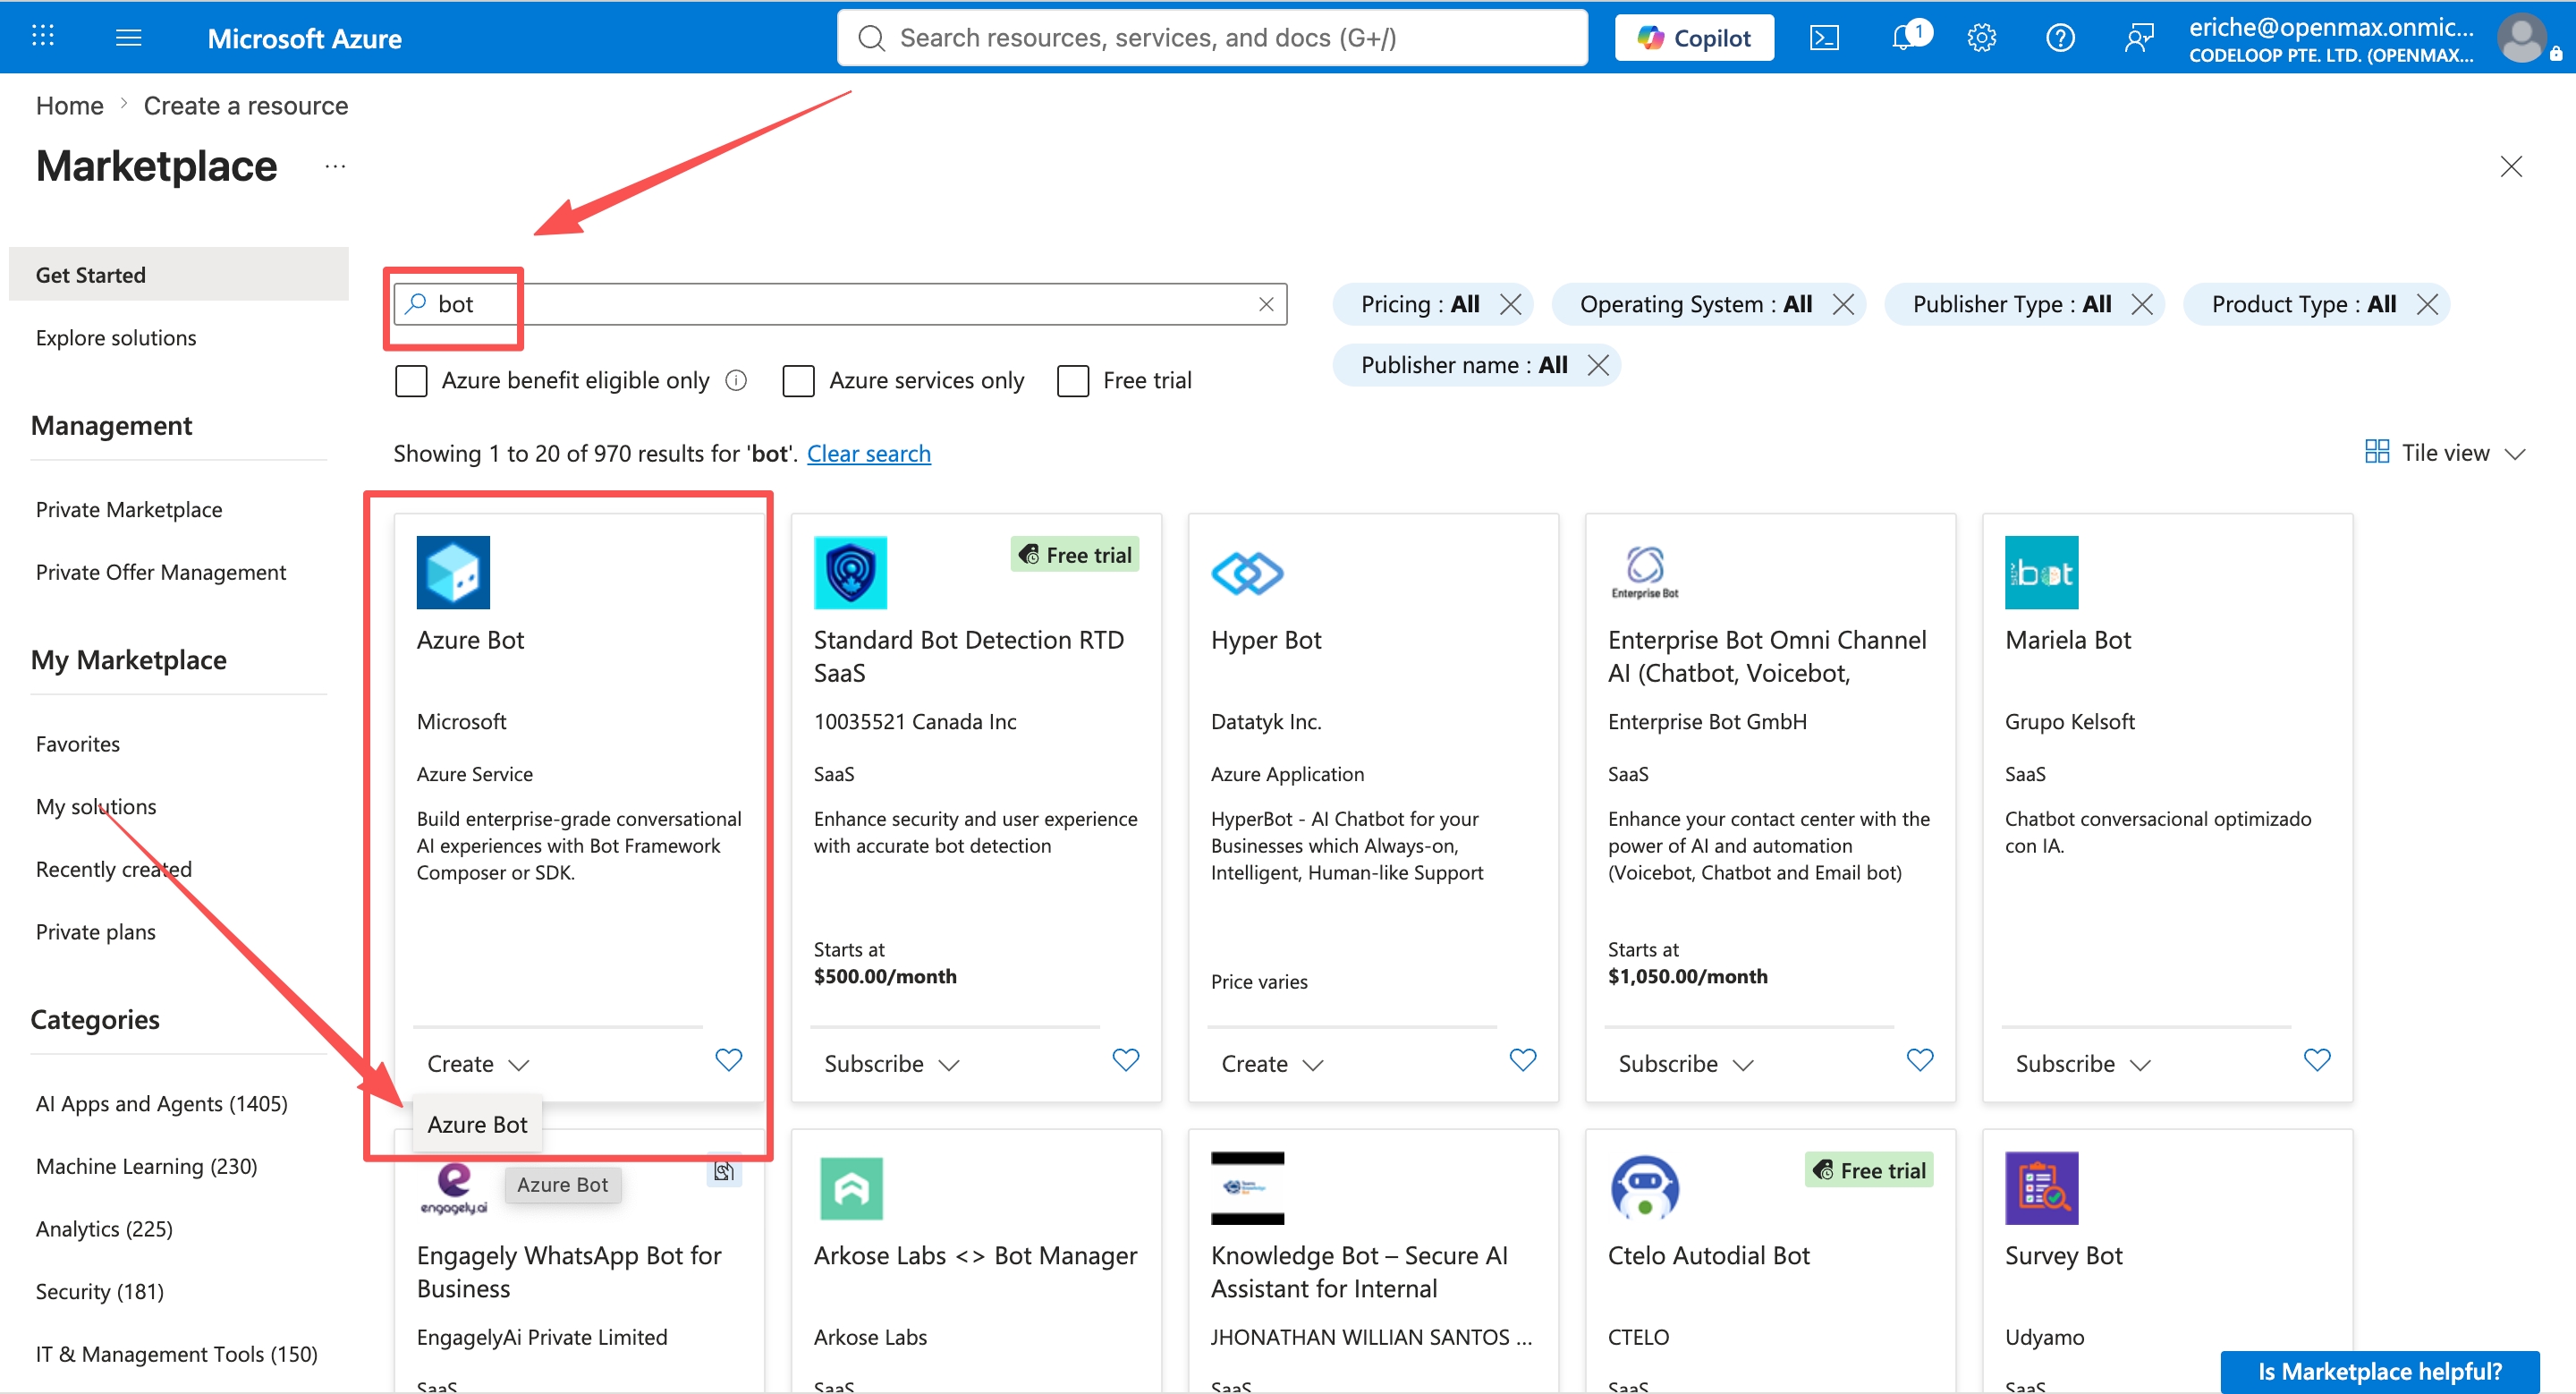The height and width of the screenshot is (1394, 2576).
Task: Select Get Started in the sidebar
Action: [x=179, y=275]
